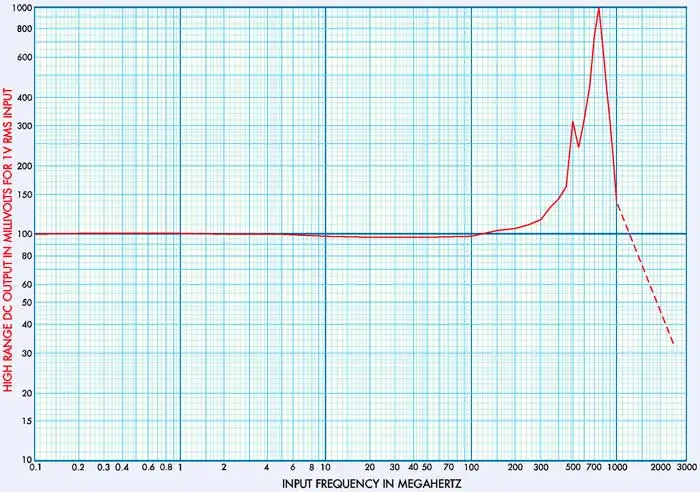Click the "0.1" frequency axis label
Screen dimensions: 700x492
(x=35, y=467)
